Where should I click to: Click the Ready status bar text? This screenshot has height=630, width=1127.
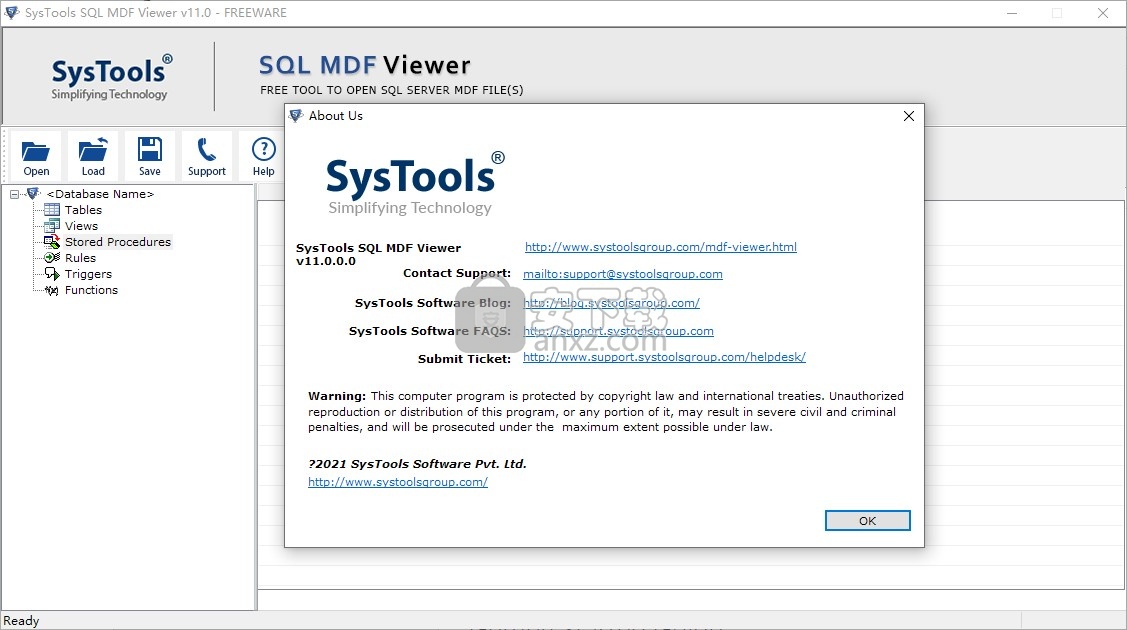[21, 621]
